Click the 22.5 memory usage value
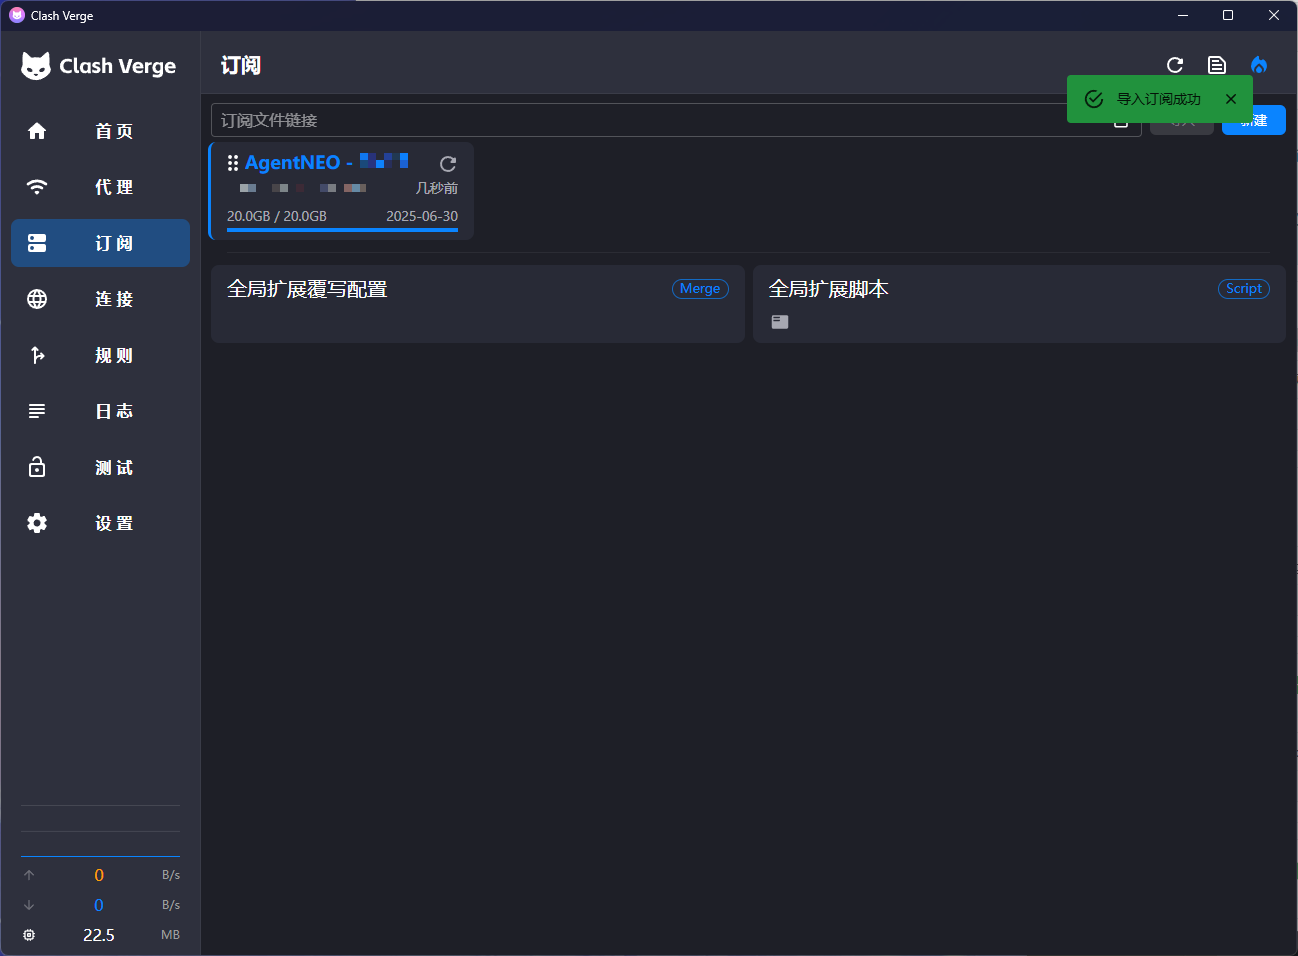Viewport: 1298px width, 956px height. [x=99, y=935]
